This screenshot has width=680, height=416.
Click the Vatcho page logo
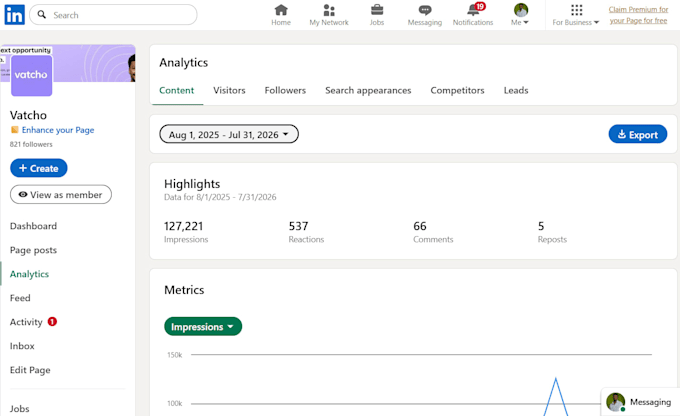(x=31, y=75)
